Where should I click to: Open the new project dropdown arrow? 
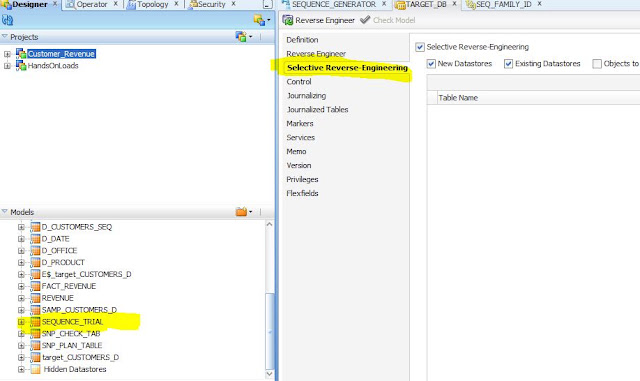(250, 37)
